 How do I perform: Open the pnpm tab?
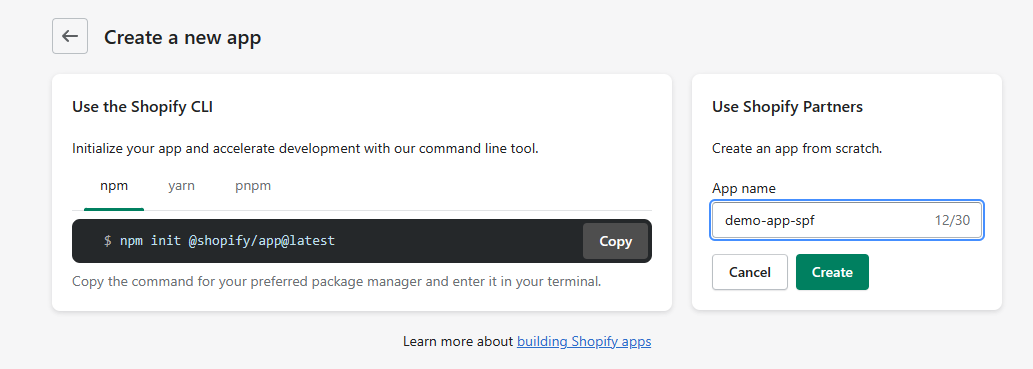pyautogui.click(x=253, y=186)
